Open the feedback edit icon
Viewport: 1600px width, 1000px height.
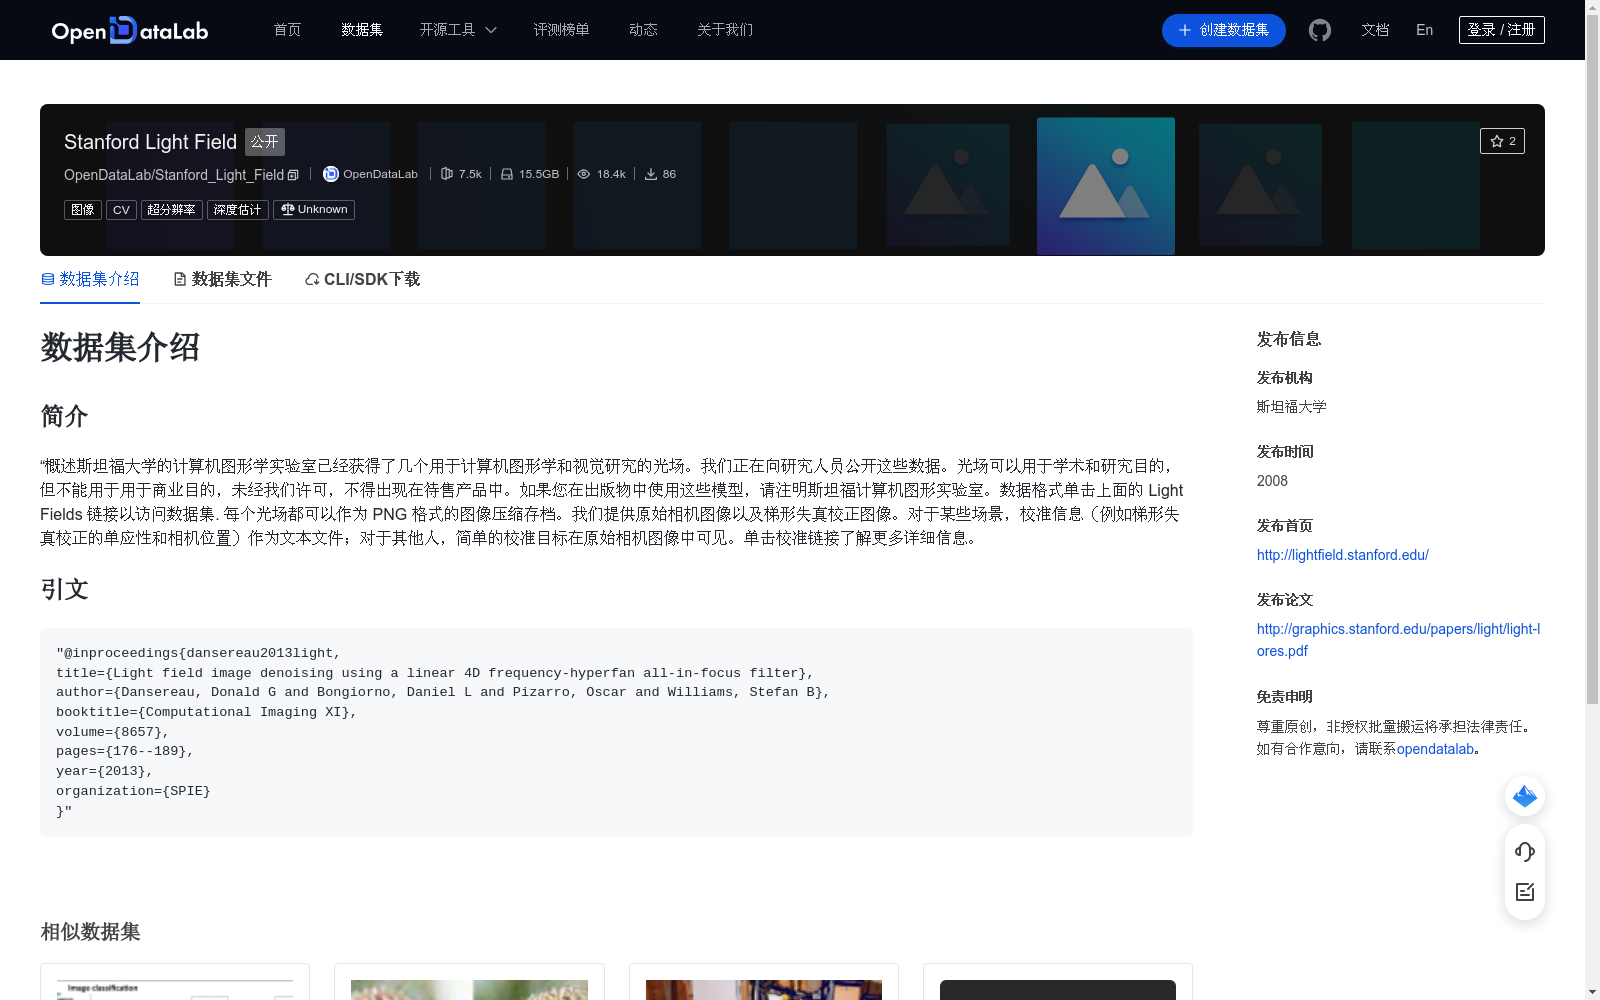[1525, 892]
